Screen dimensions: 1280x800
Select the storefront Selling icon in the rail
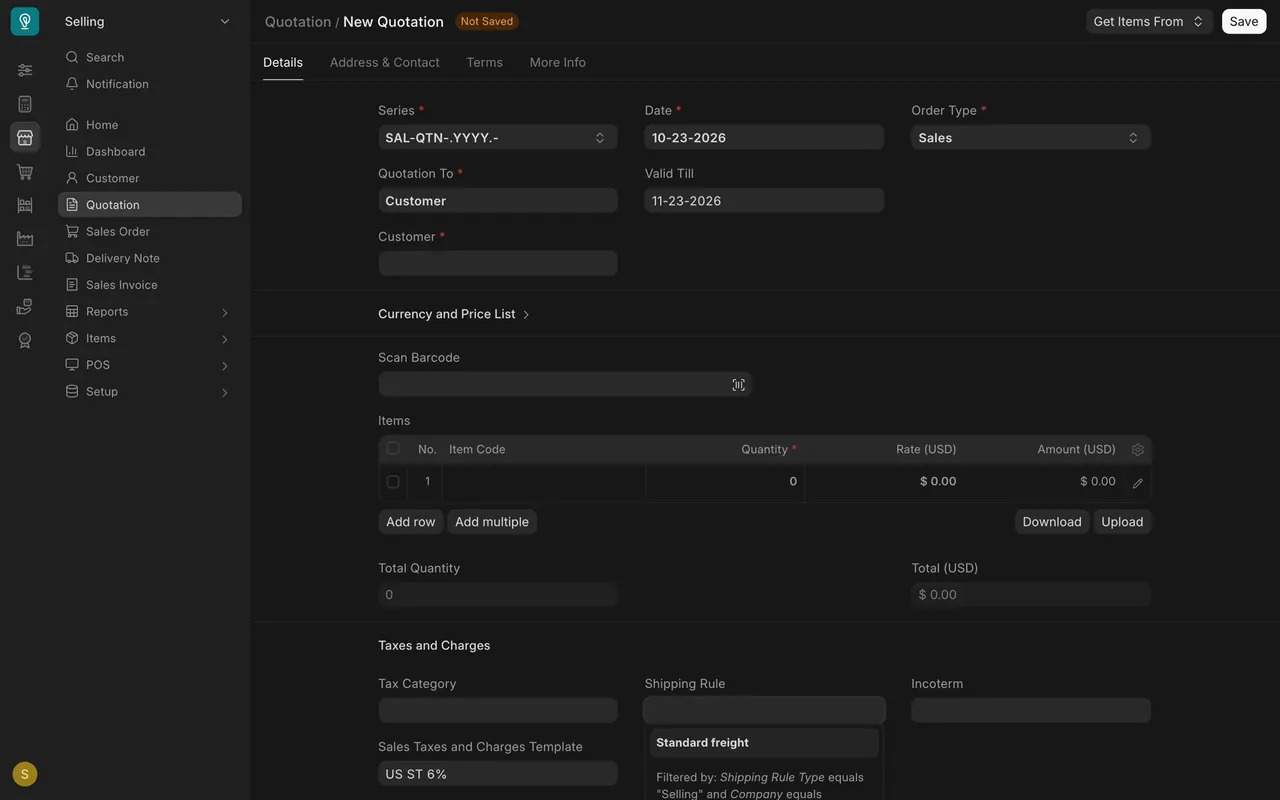[x=25, y=138]
